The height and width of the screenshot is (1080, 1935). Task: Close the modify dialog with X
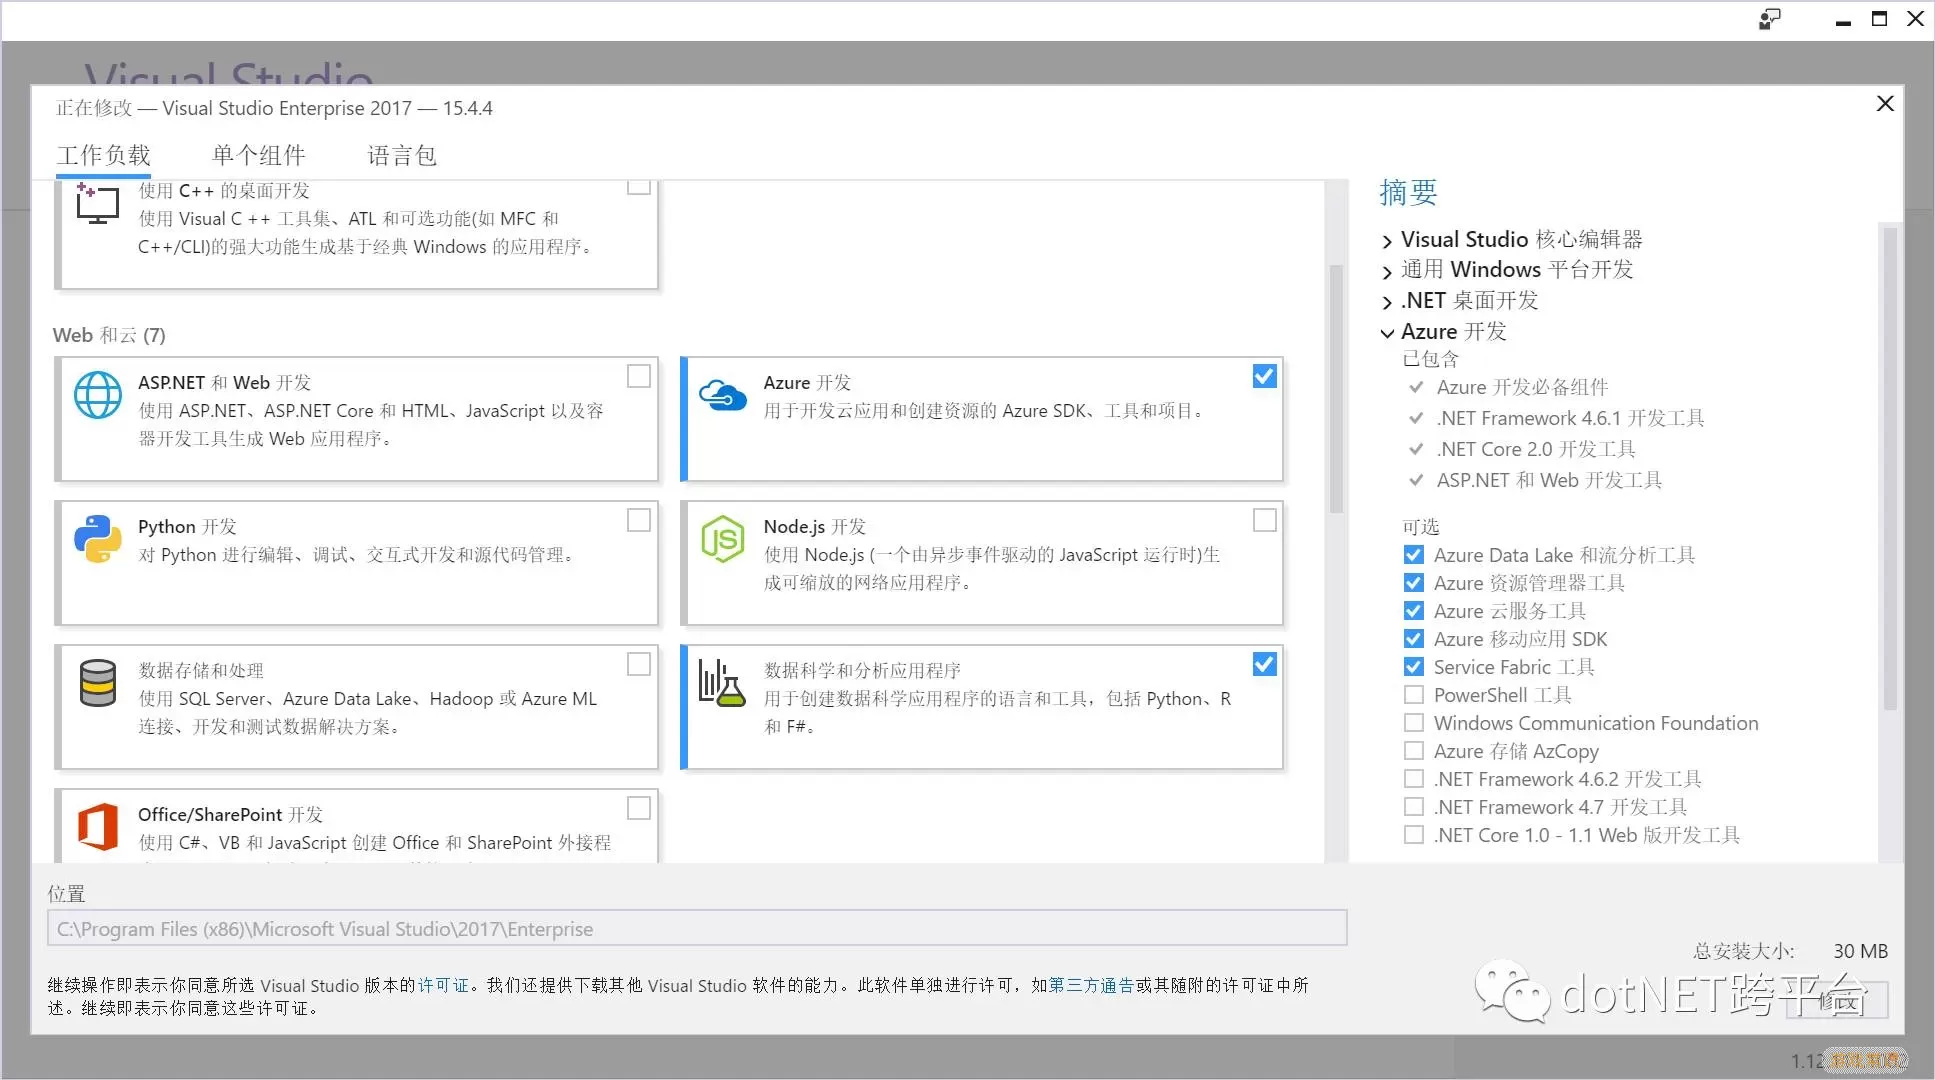pos(1885,104)
